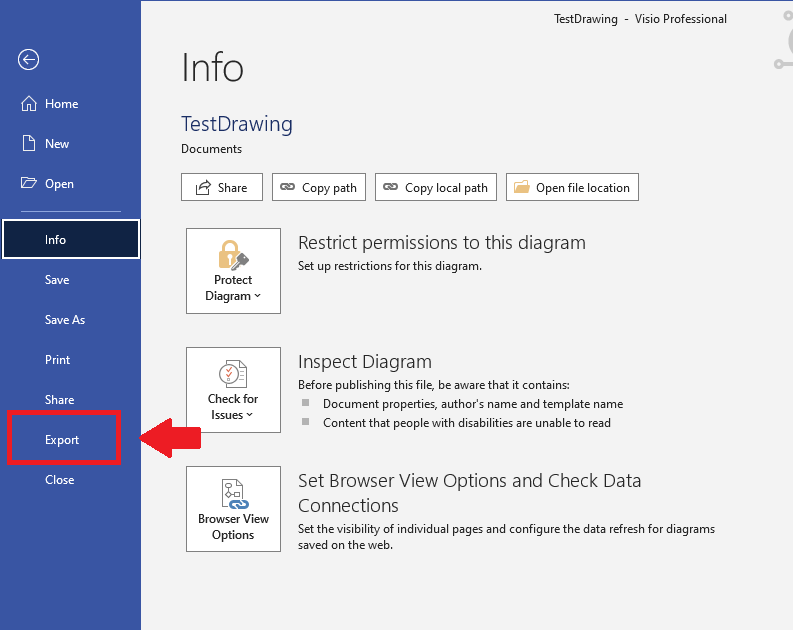
Task: Click the Restrict permissions to this diagram heading
Action: point(442,243)
